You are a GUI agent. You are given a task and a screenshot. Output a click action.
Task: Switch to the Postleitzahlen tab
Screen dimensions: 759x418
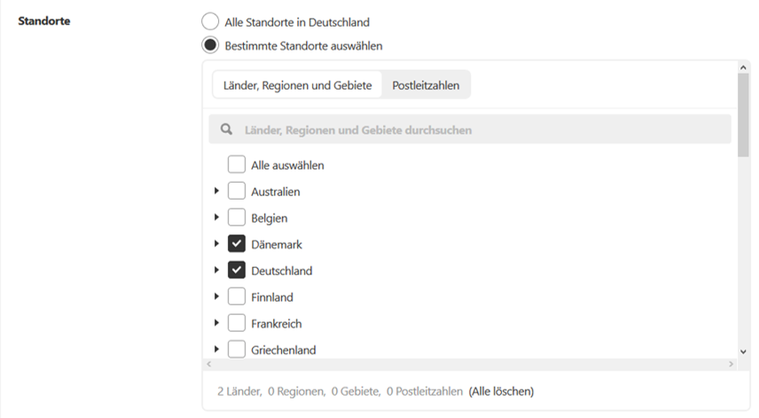click(425, 85)
